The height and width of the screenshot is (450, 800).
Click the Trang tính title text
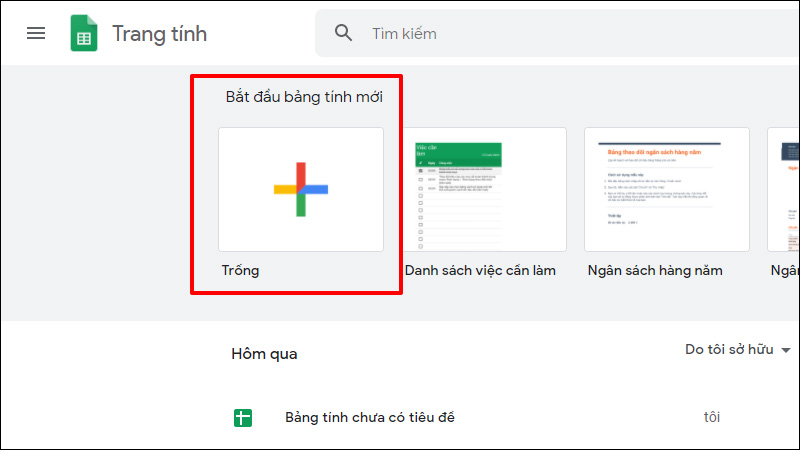[159, 34]
